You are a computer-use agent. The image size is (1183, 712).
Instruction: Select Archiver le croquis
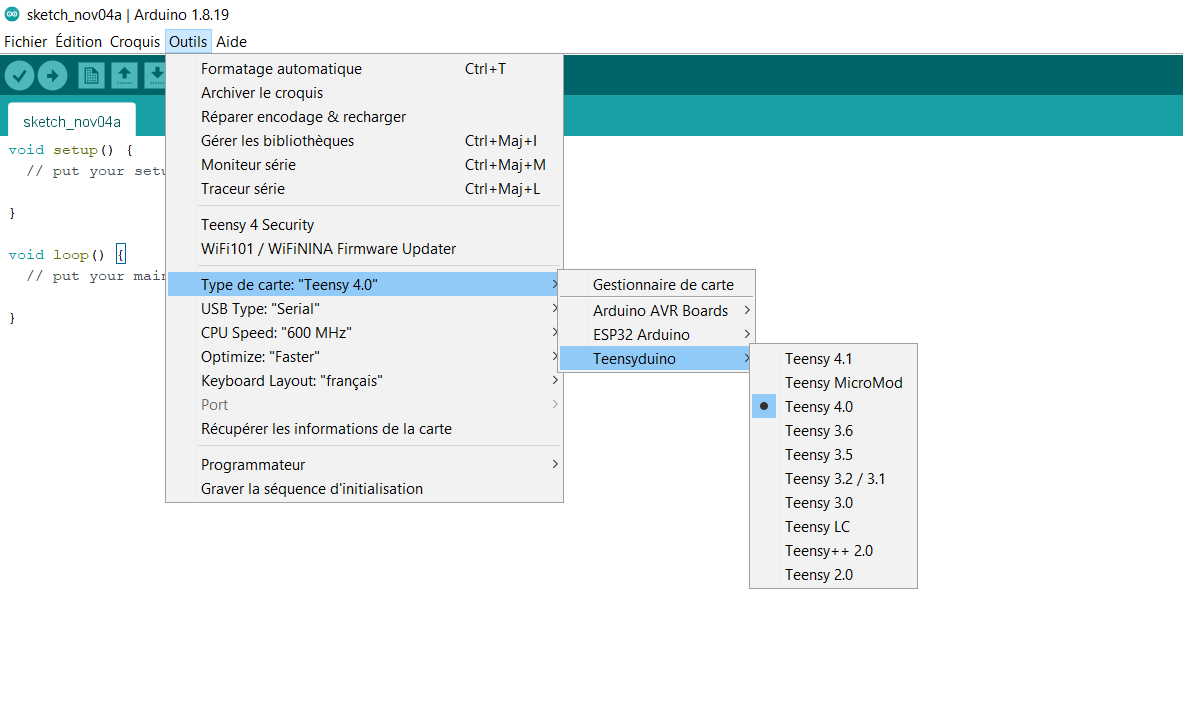[x=364, y=93]
